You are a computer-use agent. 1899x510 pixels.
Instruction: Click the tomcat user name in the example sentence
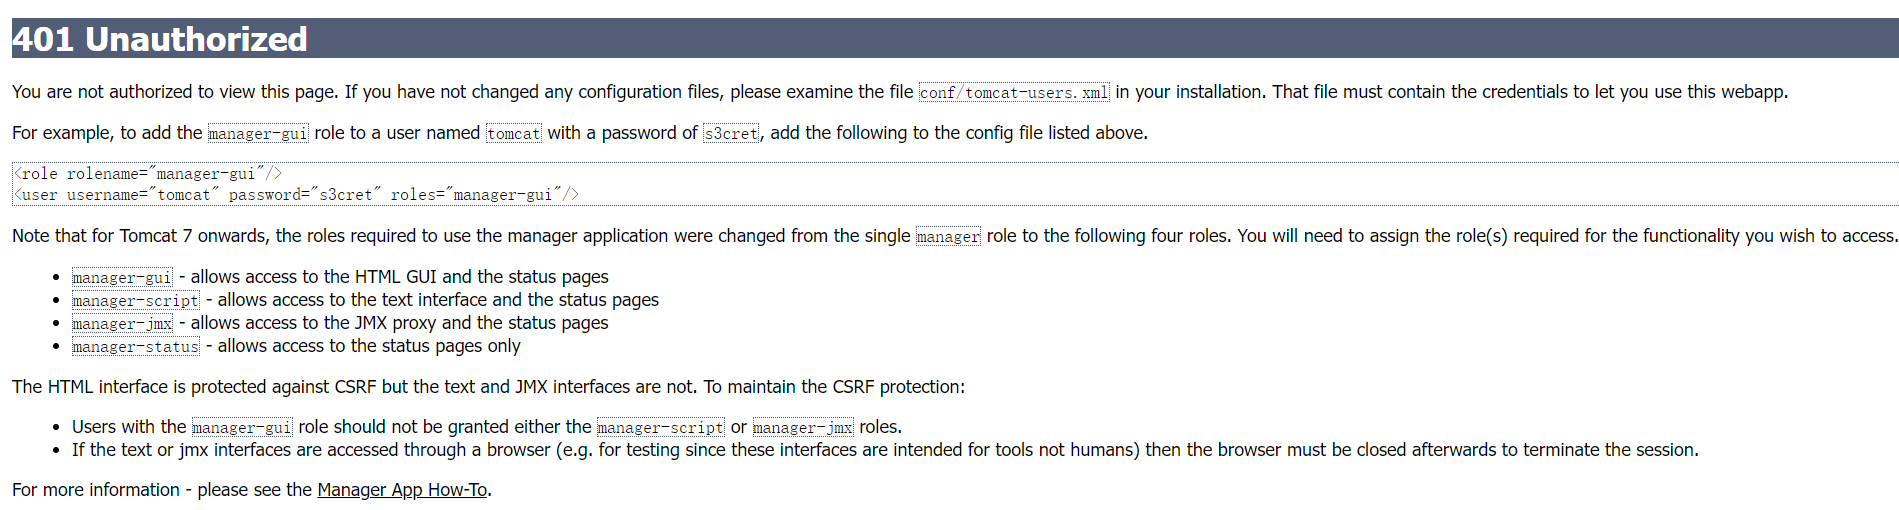point(513,134)
